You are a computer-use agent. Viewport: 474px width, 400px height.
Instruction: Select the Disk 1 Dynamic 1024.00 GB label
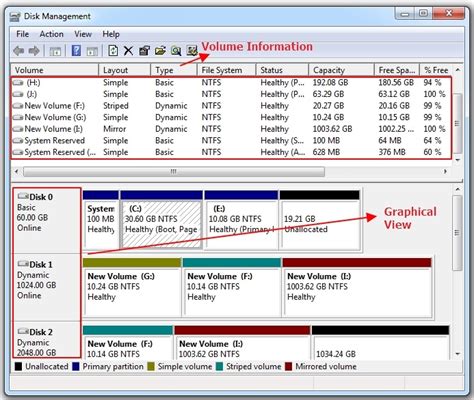click(47, 287)
